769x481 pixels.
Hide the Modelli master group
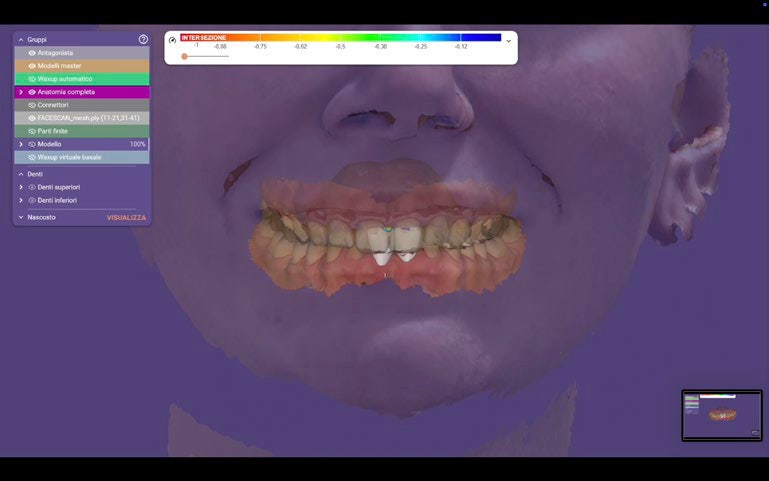click(32, 65)
